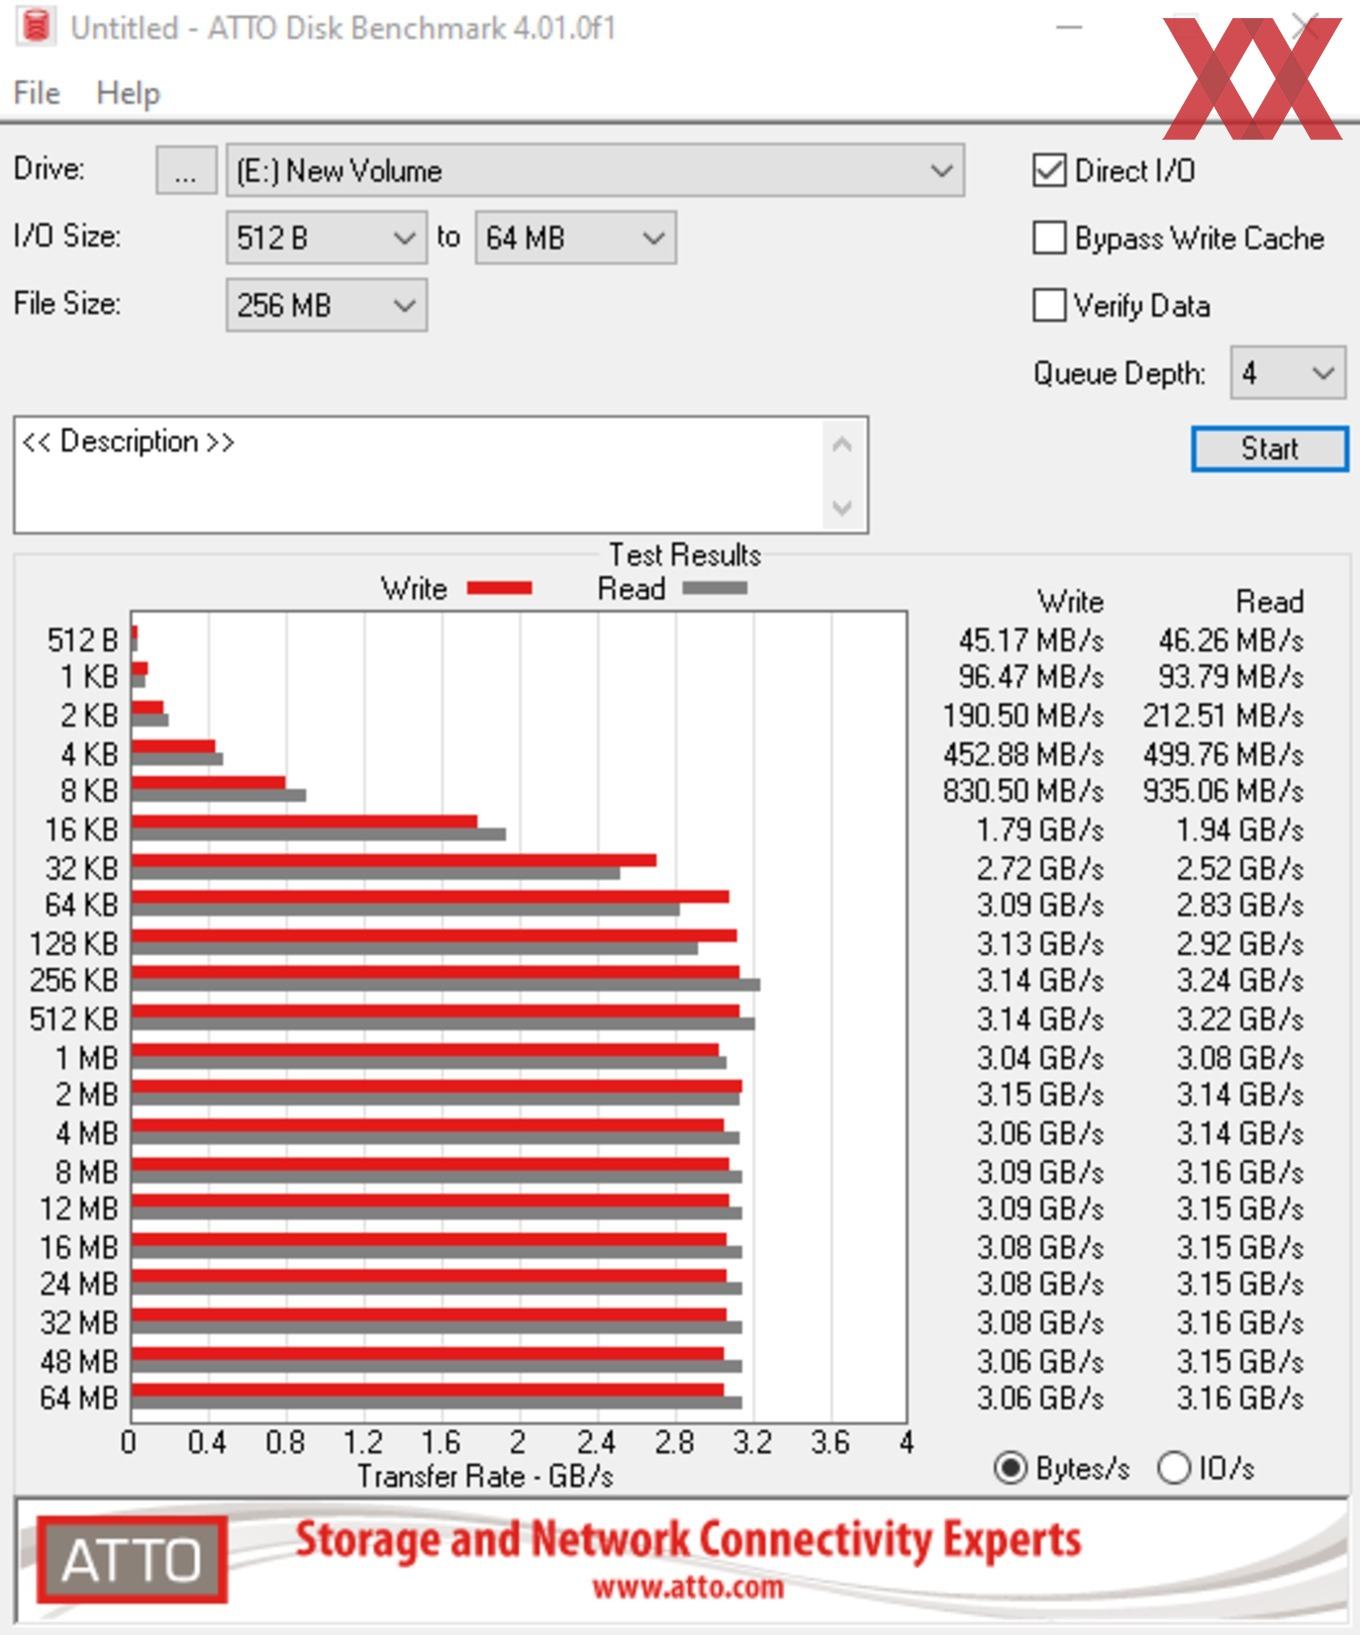Open the Queue Depth dropdown
1360x1635 pixels.
coord(1288,373)
